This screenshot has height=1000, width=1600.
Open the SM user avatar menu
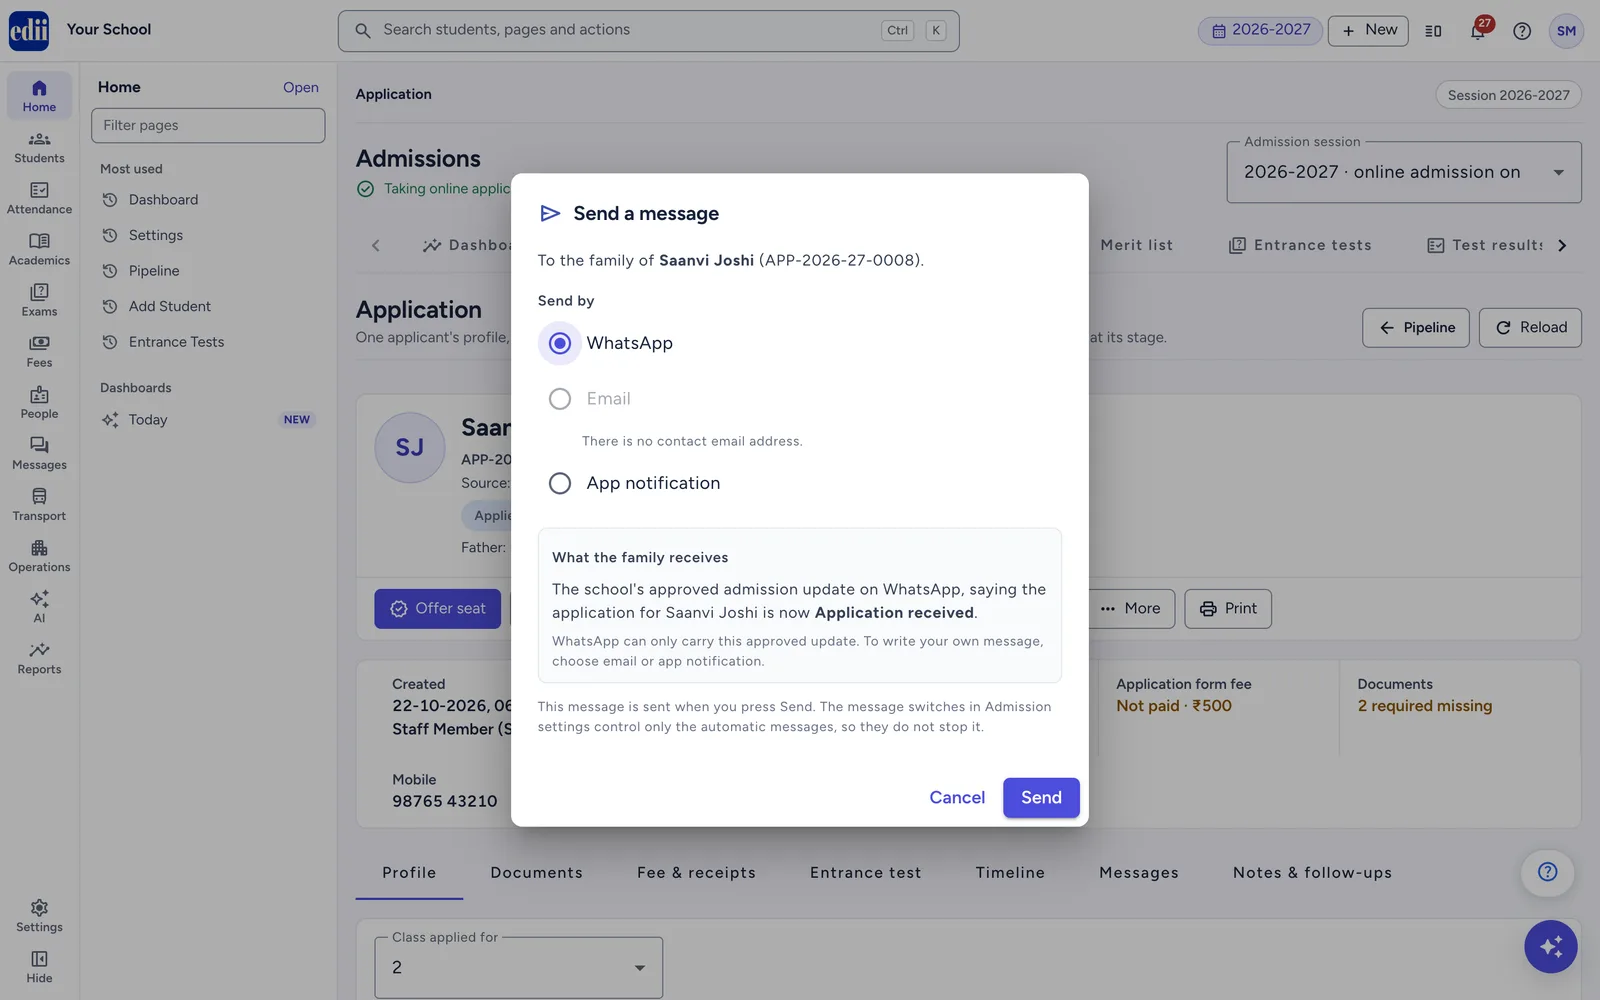1566,31
